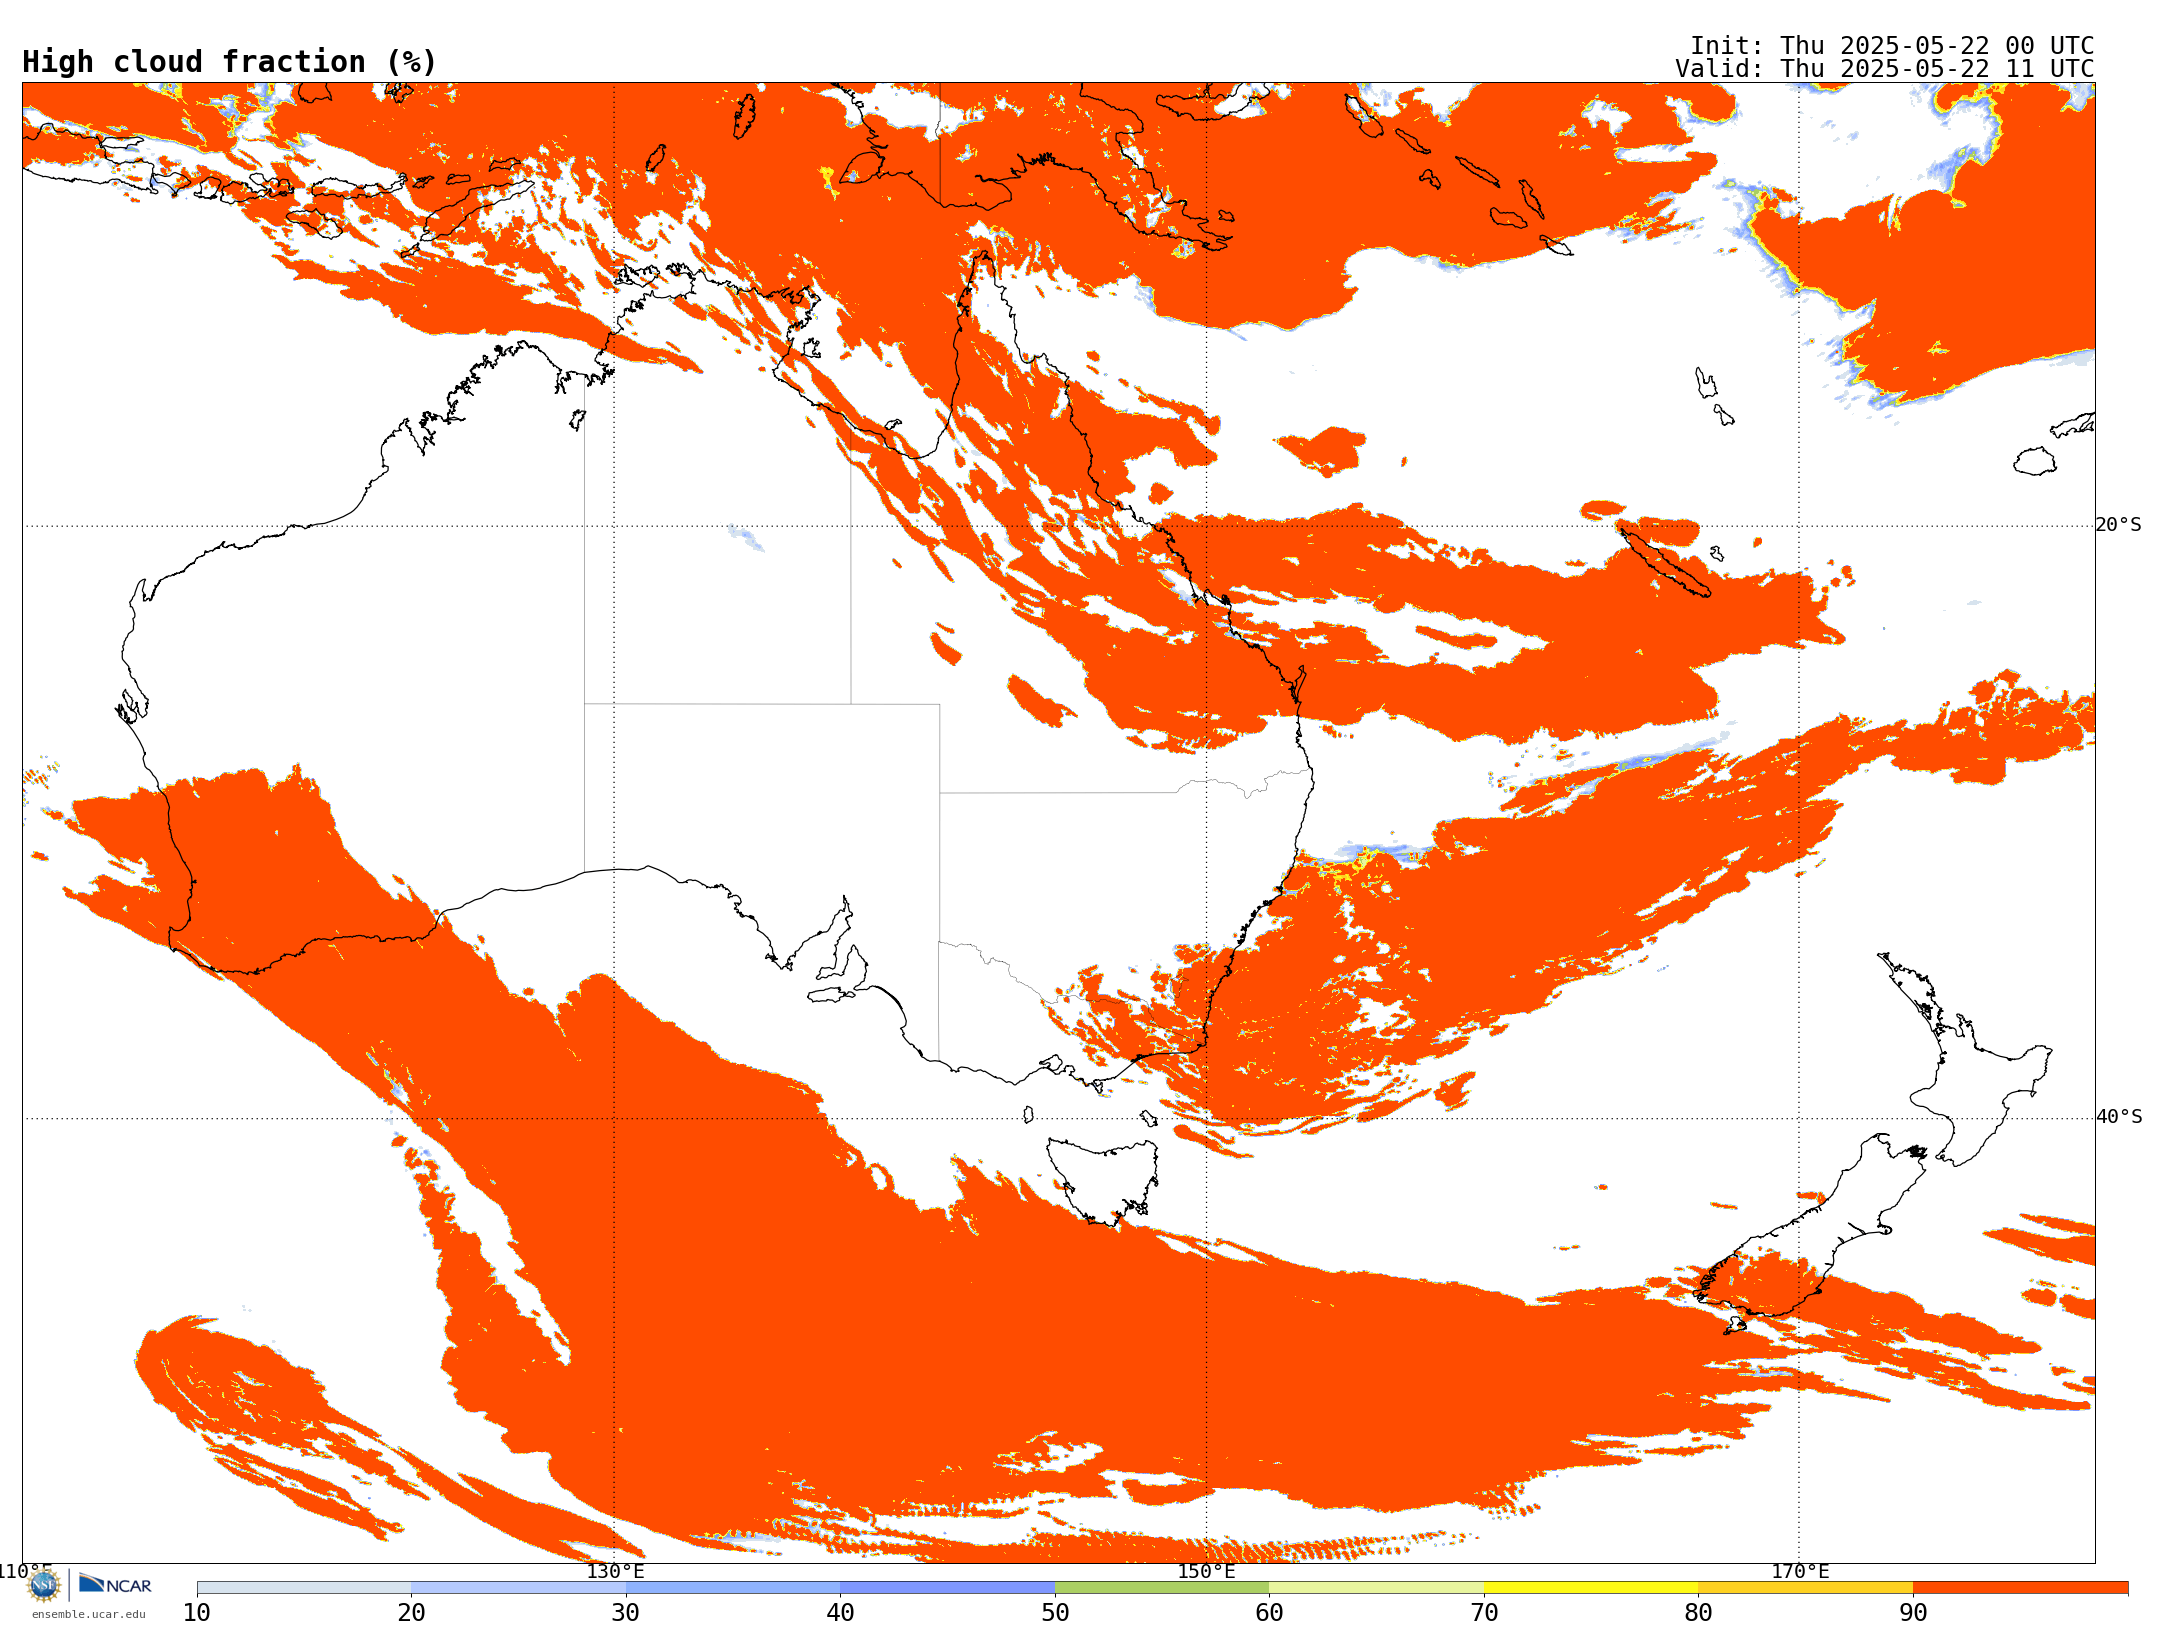
Task: Click the 80–90 amber colorbar segment
Action: pos(1805,1588)
